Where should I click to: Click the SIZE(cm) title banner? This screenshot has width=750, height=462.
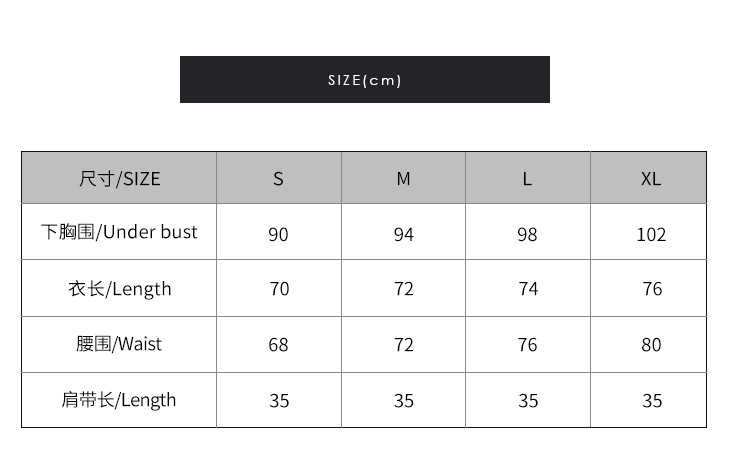pos(364,80)
